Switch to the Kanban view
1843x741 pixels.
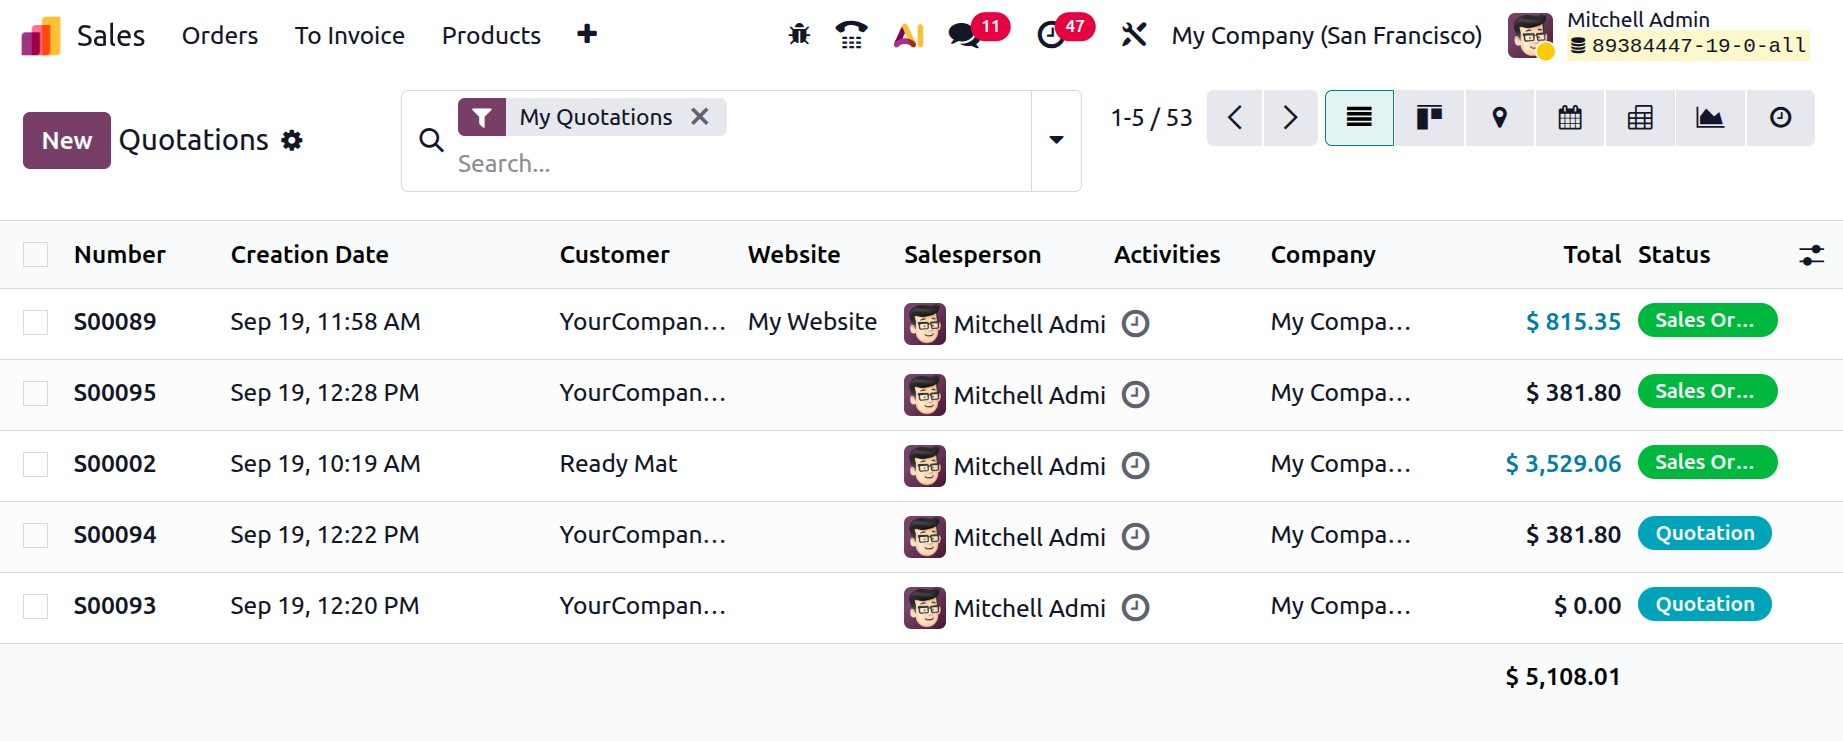pos(1429,118)
